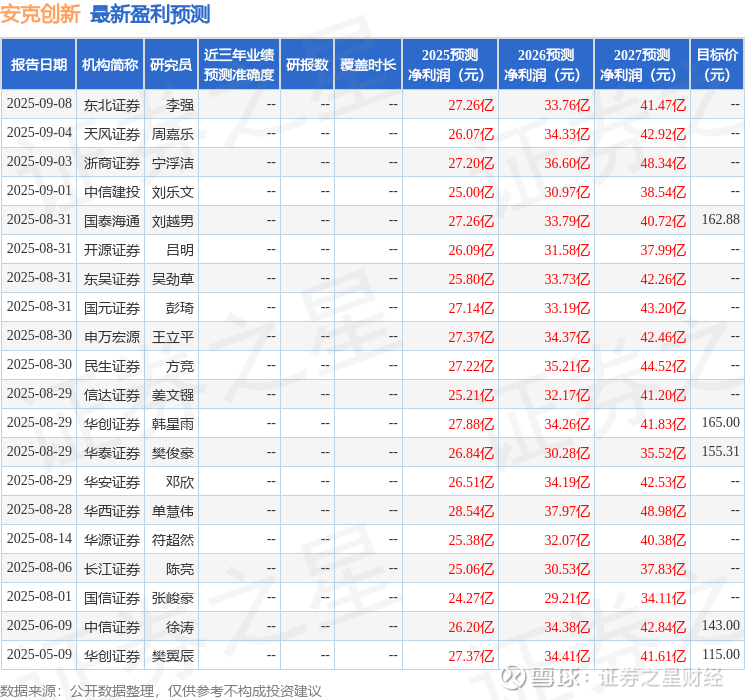Click the 34.11亿 2027 profit value
745x700 pixels.
click(663, 598)
